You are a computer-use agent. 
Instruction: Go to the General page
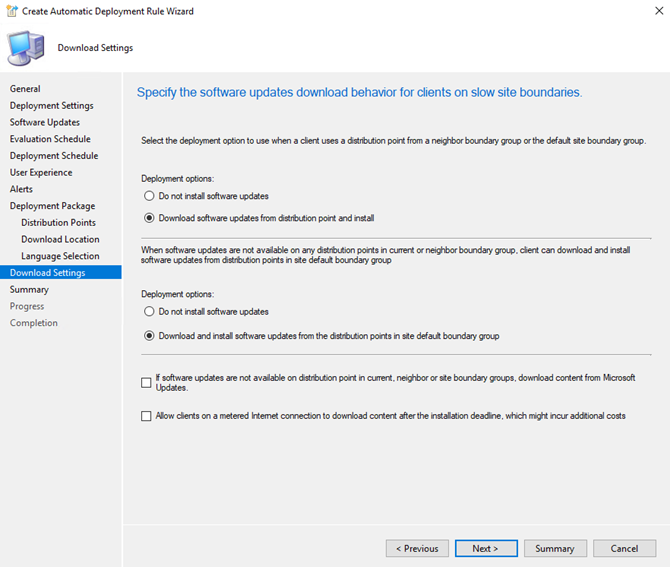25,89
